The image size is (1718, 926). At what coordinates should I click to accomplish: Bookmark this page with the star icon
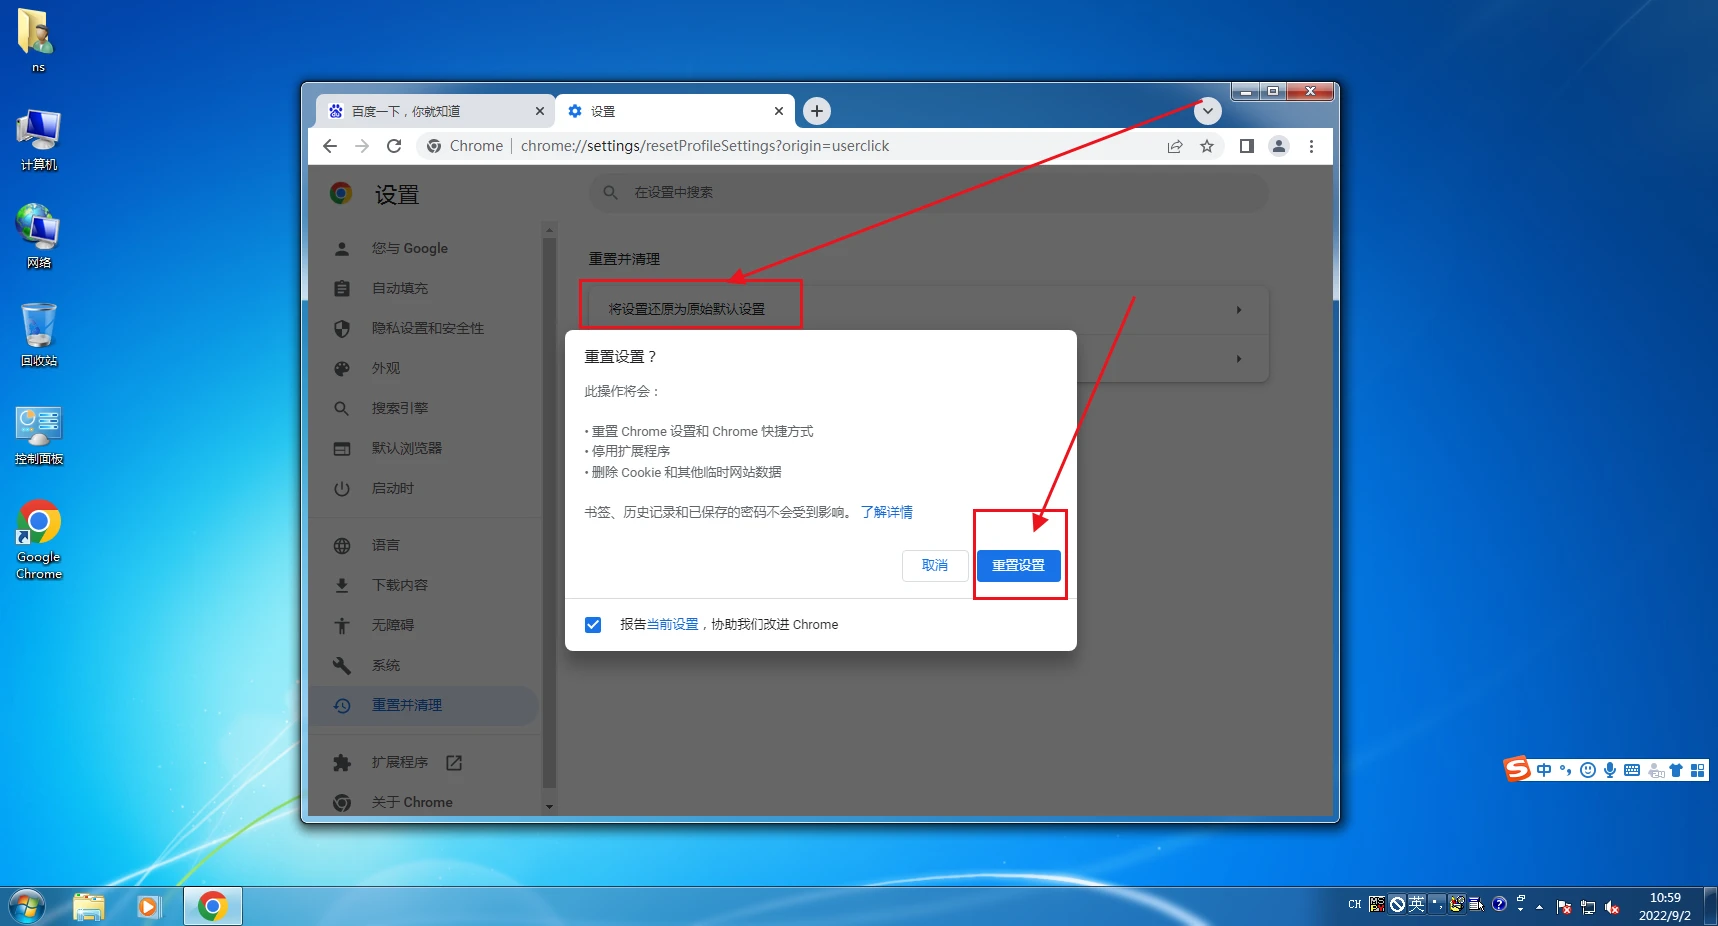coord(1207,146)
